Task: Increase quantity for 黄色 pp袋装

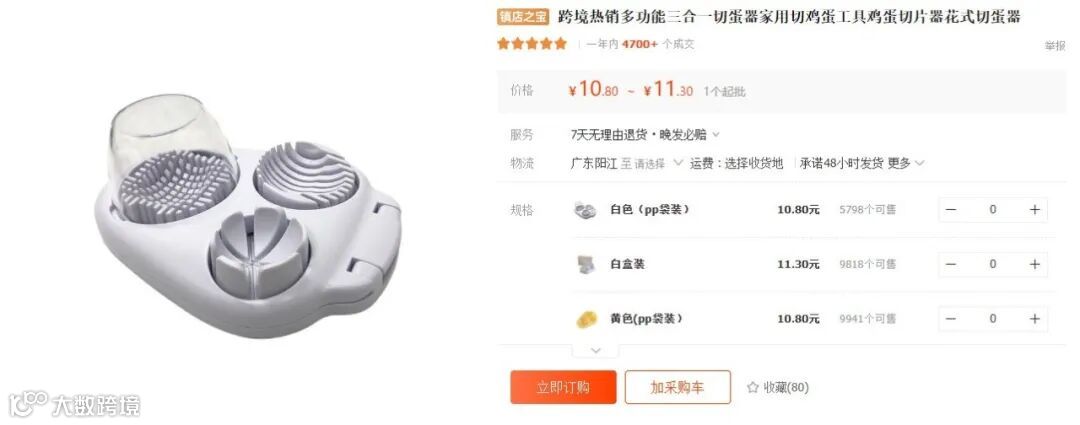Action: pyautogui.click(x=1034, y=319)
